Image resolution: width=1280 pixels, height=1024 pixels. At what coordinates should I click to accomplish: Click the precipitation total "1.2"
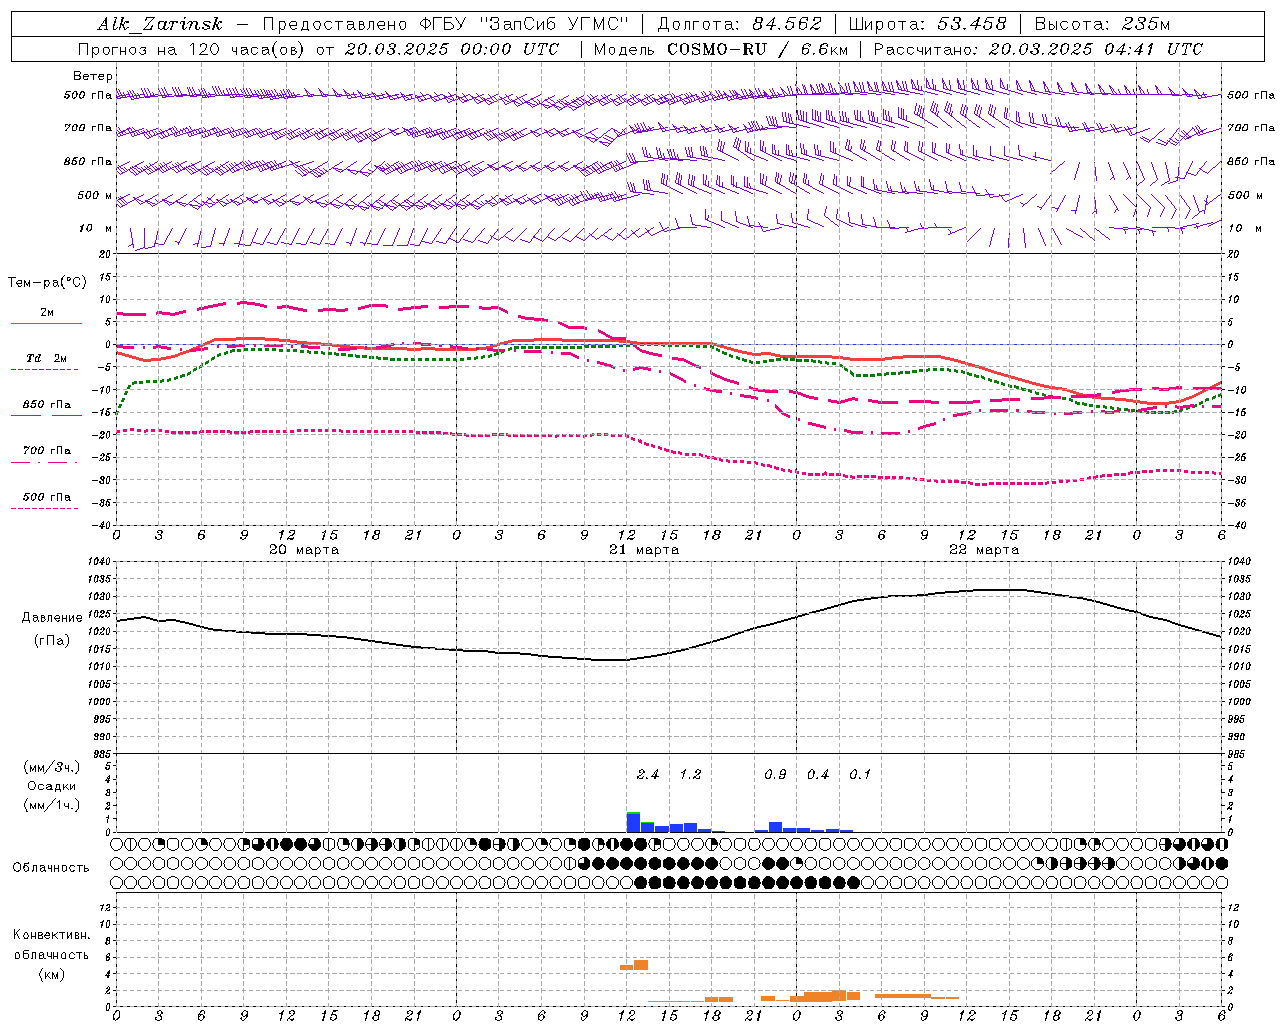(690, 775)
